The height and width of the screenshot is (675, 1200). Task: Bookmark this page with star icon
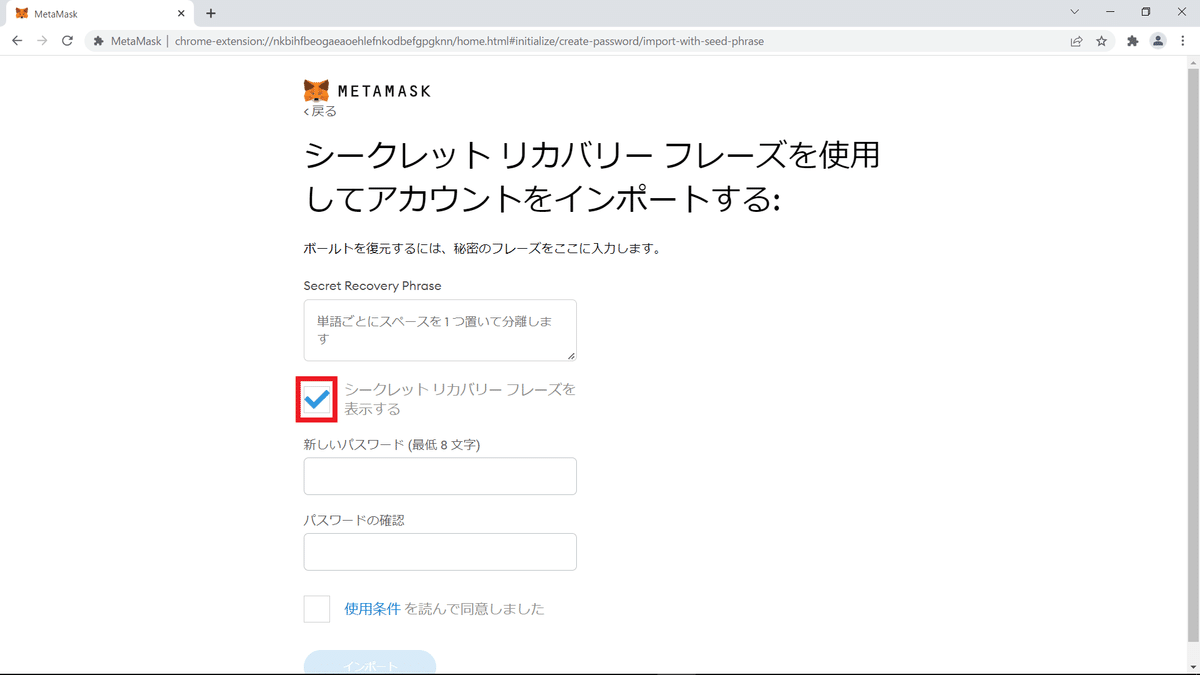[1101, 41]
